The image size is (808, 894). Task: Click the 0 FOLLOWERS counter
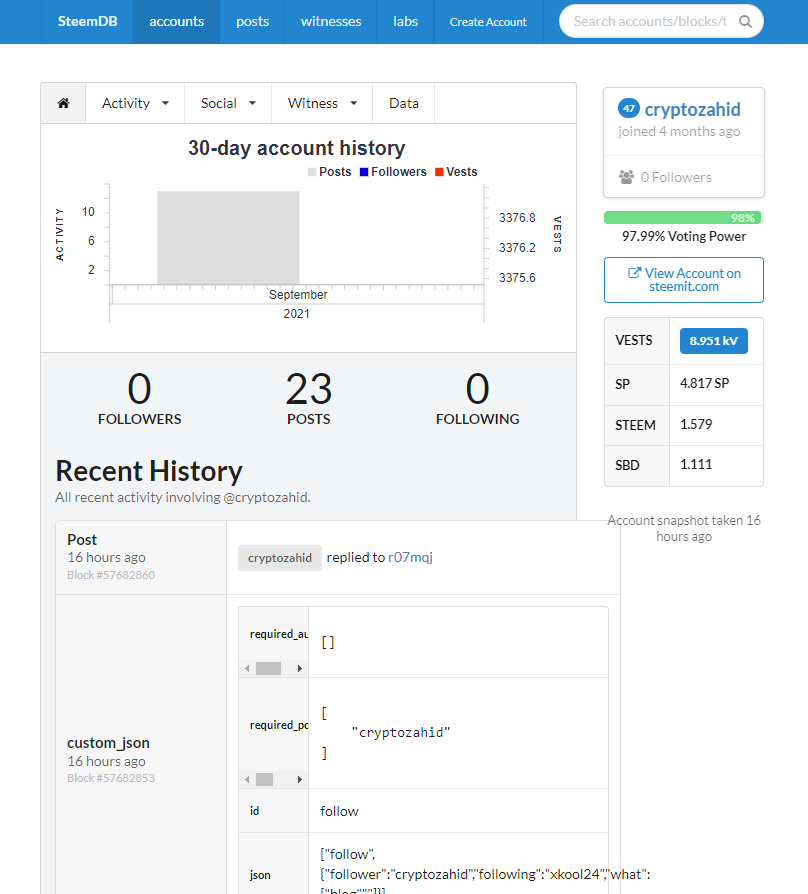pyautogui.click(x=139, y=399)
